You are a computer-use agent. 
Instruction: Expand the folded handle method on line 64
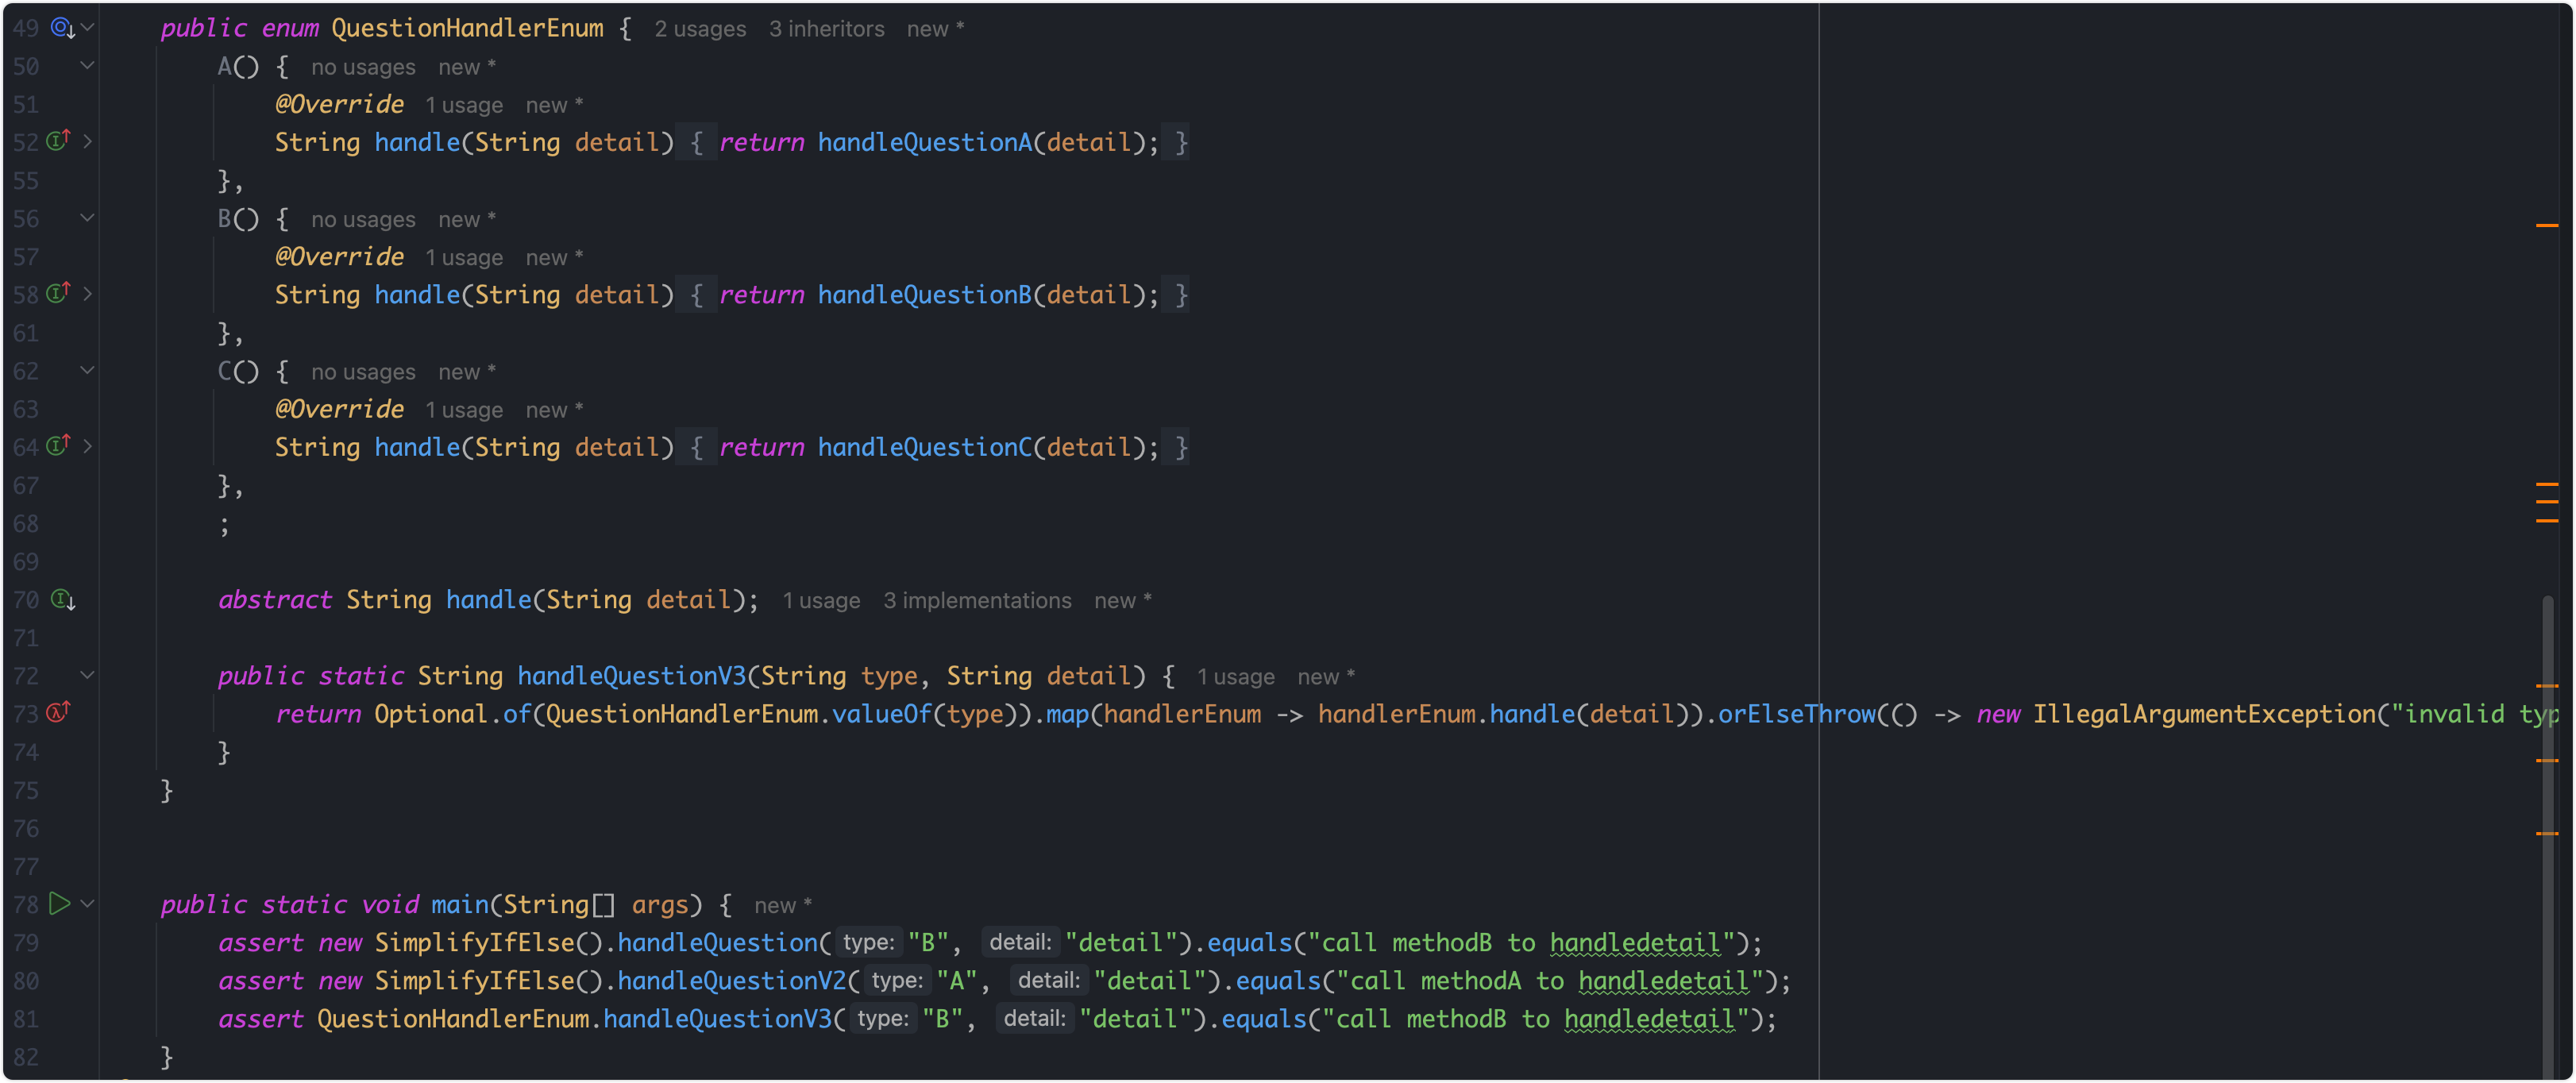point(88,447)
